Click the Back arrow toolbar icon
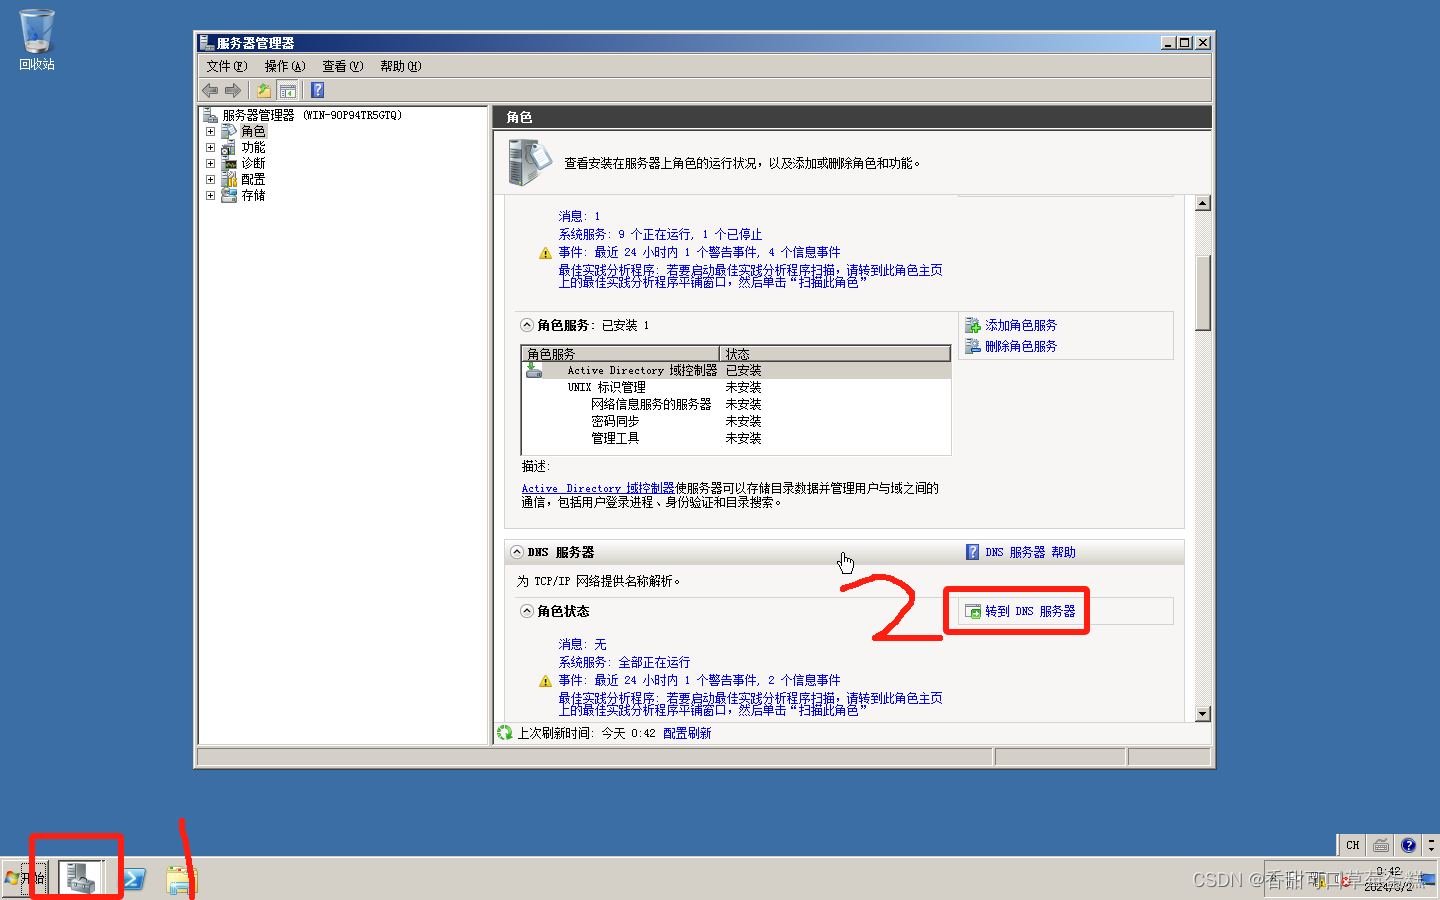 pos(210,90)
